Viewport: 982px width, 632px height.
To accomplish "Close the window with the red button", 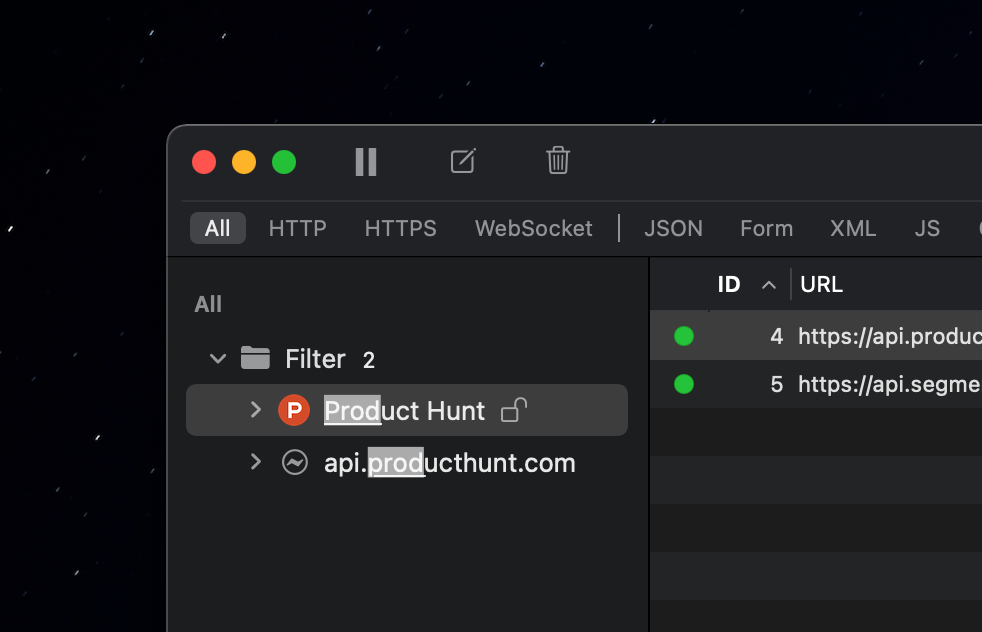I will point(204,162).
